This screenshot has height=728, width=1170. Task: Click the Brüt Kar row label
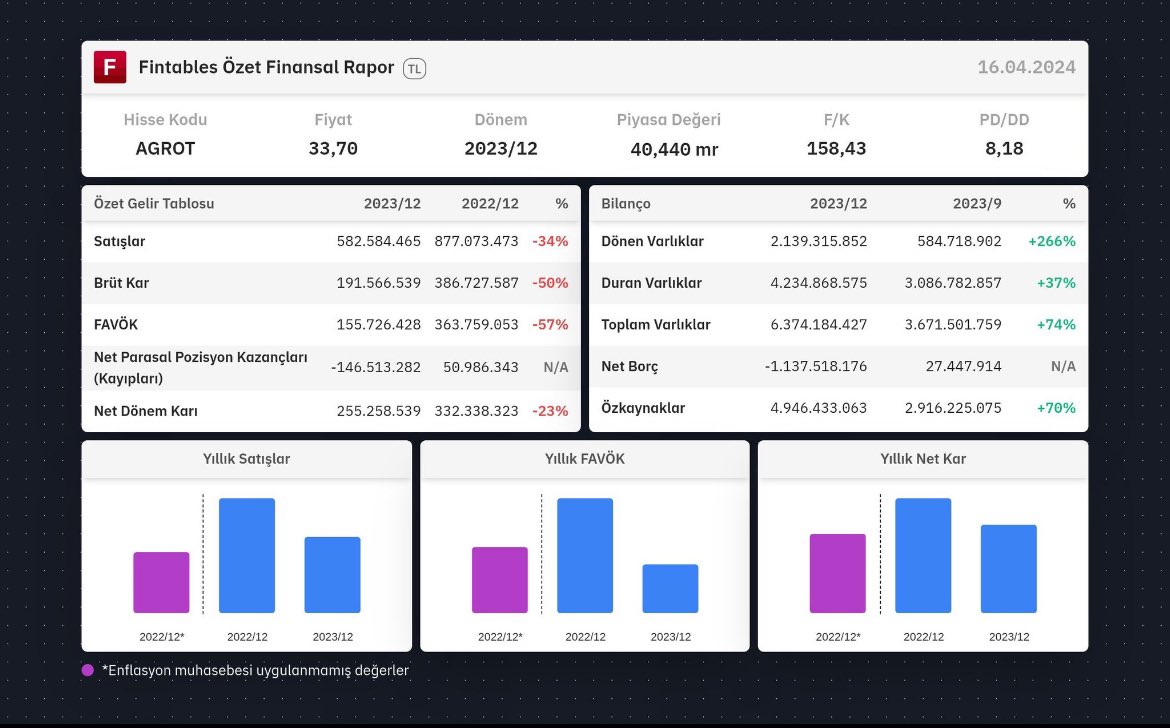[122, 283]
